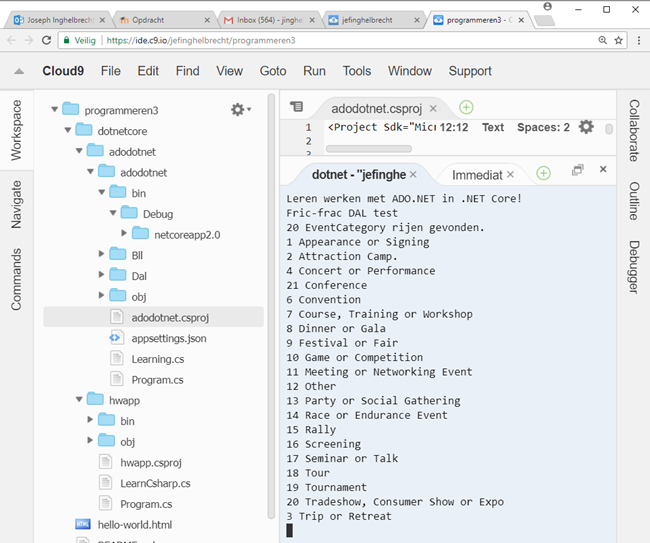The width and height of the screenshot is (650, 543).
Task: Add a new editor tab with the plus icon
Action: click(466, 107)
